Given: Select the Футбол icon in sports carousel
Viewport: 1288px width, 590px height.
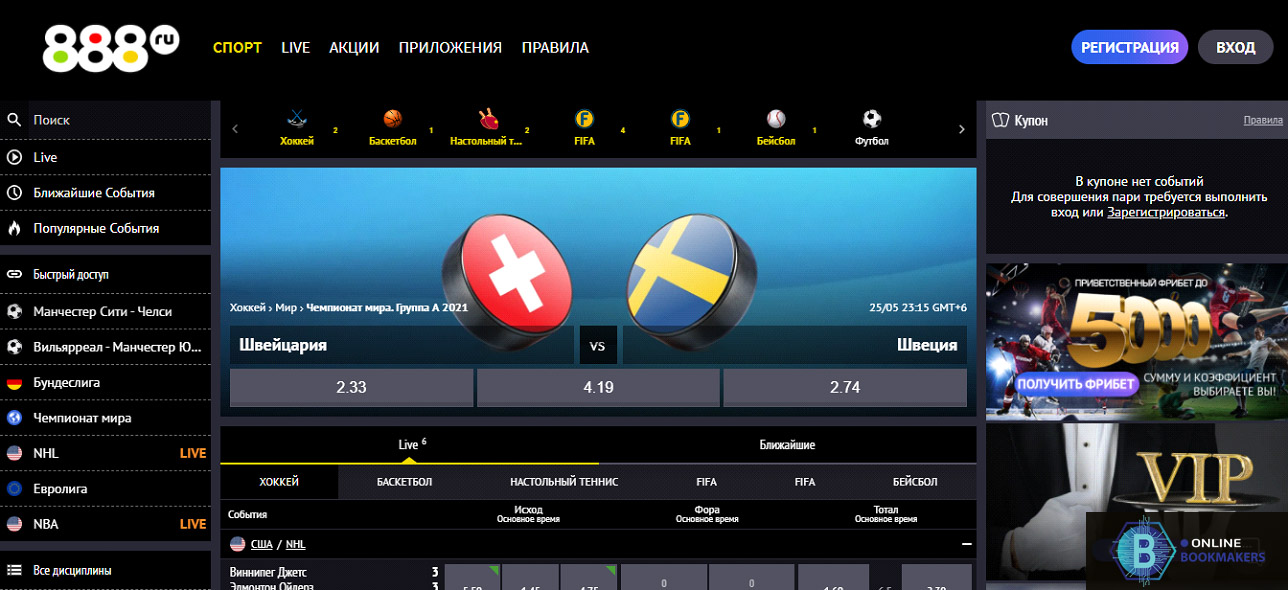Looking at the screenshot, I should click(872, 118).
